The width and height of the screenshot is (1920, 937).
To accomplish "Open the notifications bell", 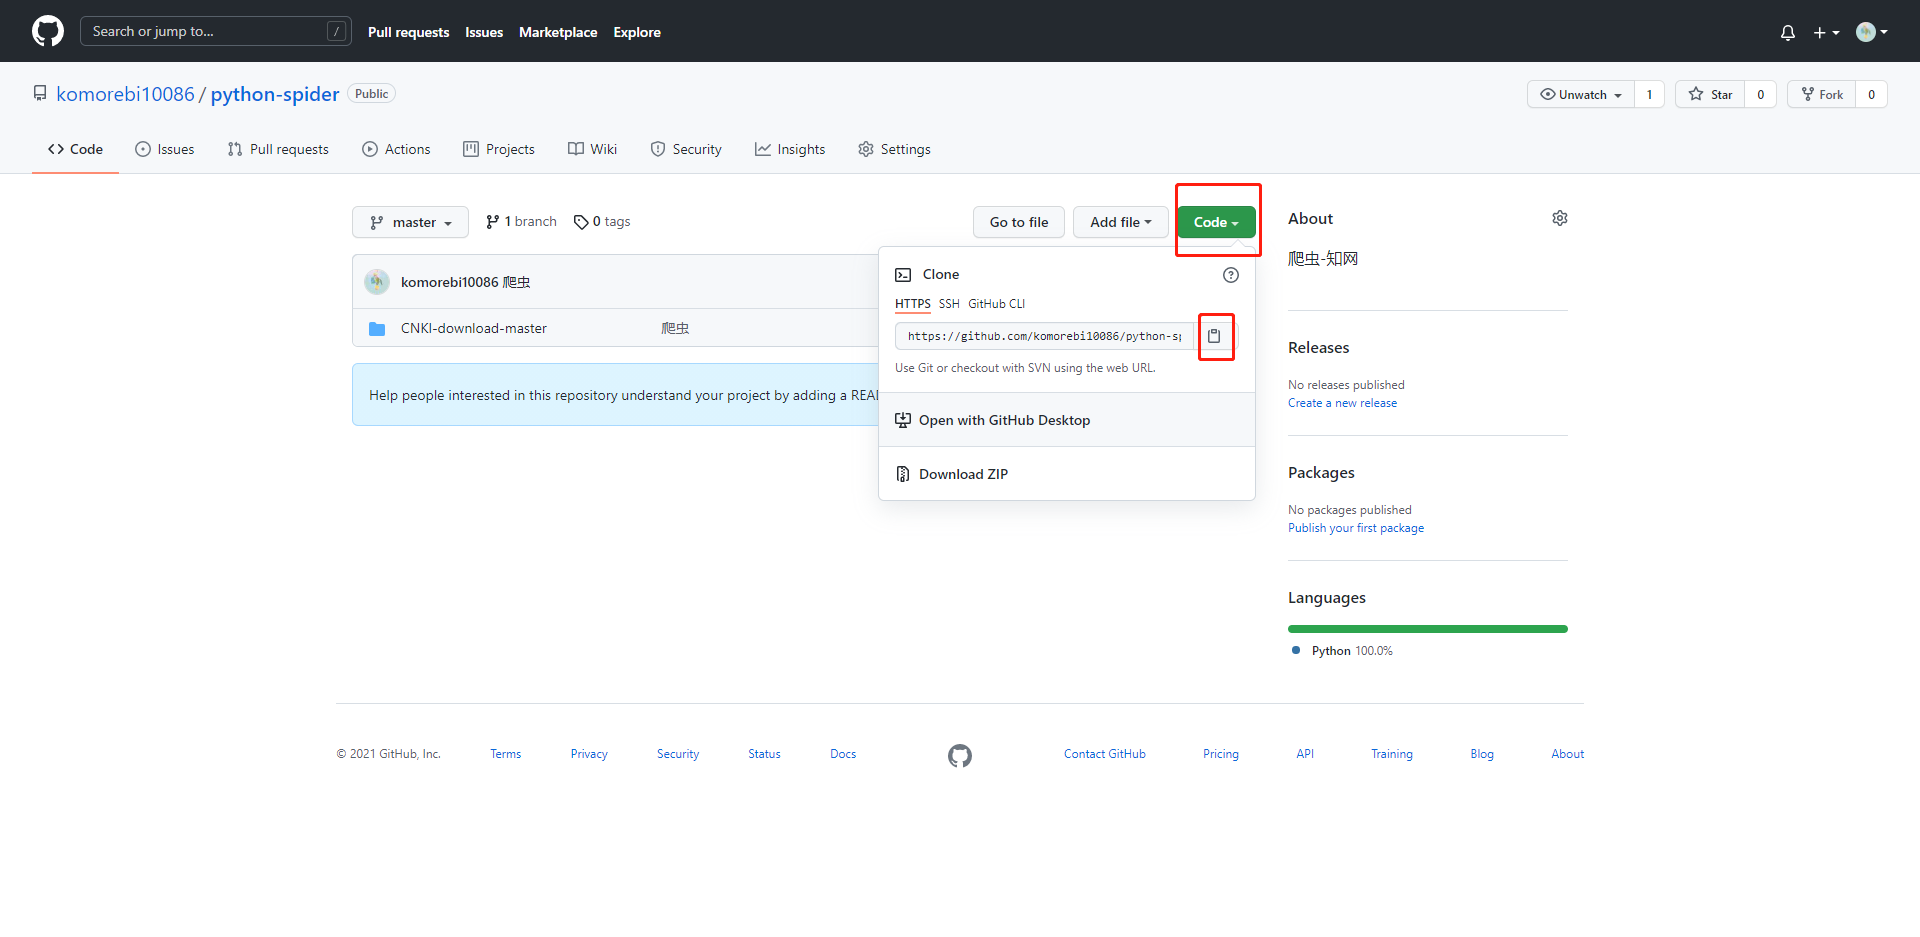I will pos(1788,32).
